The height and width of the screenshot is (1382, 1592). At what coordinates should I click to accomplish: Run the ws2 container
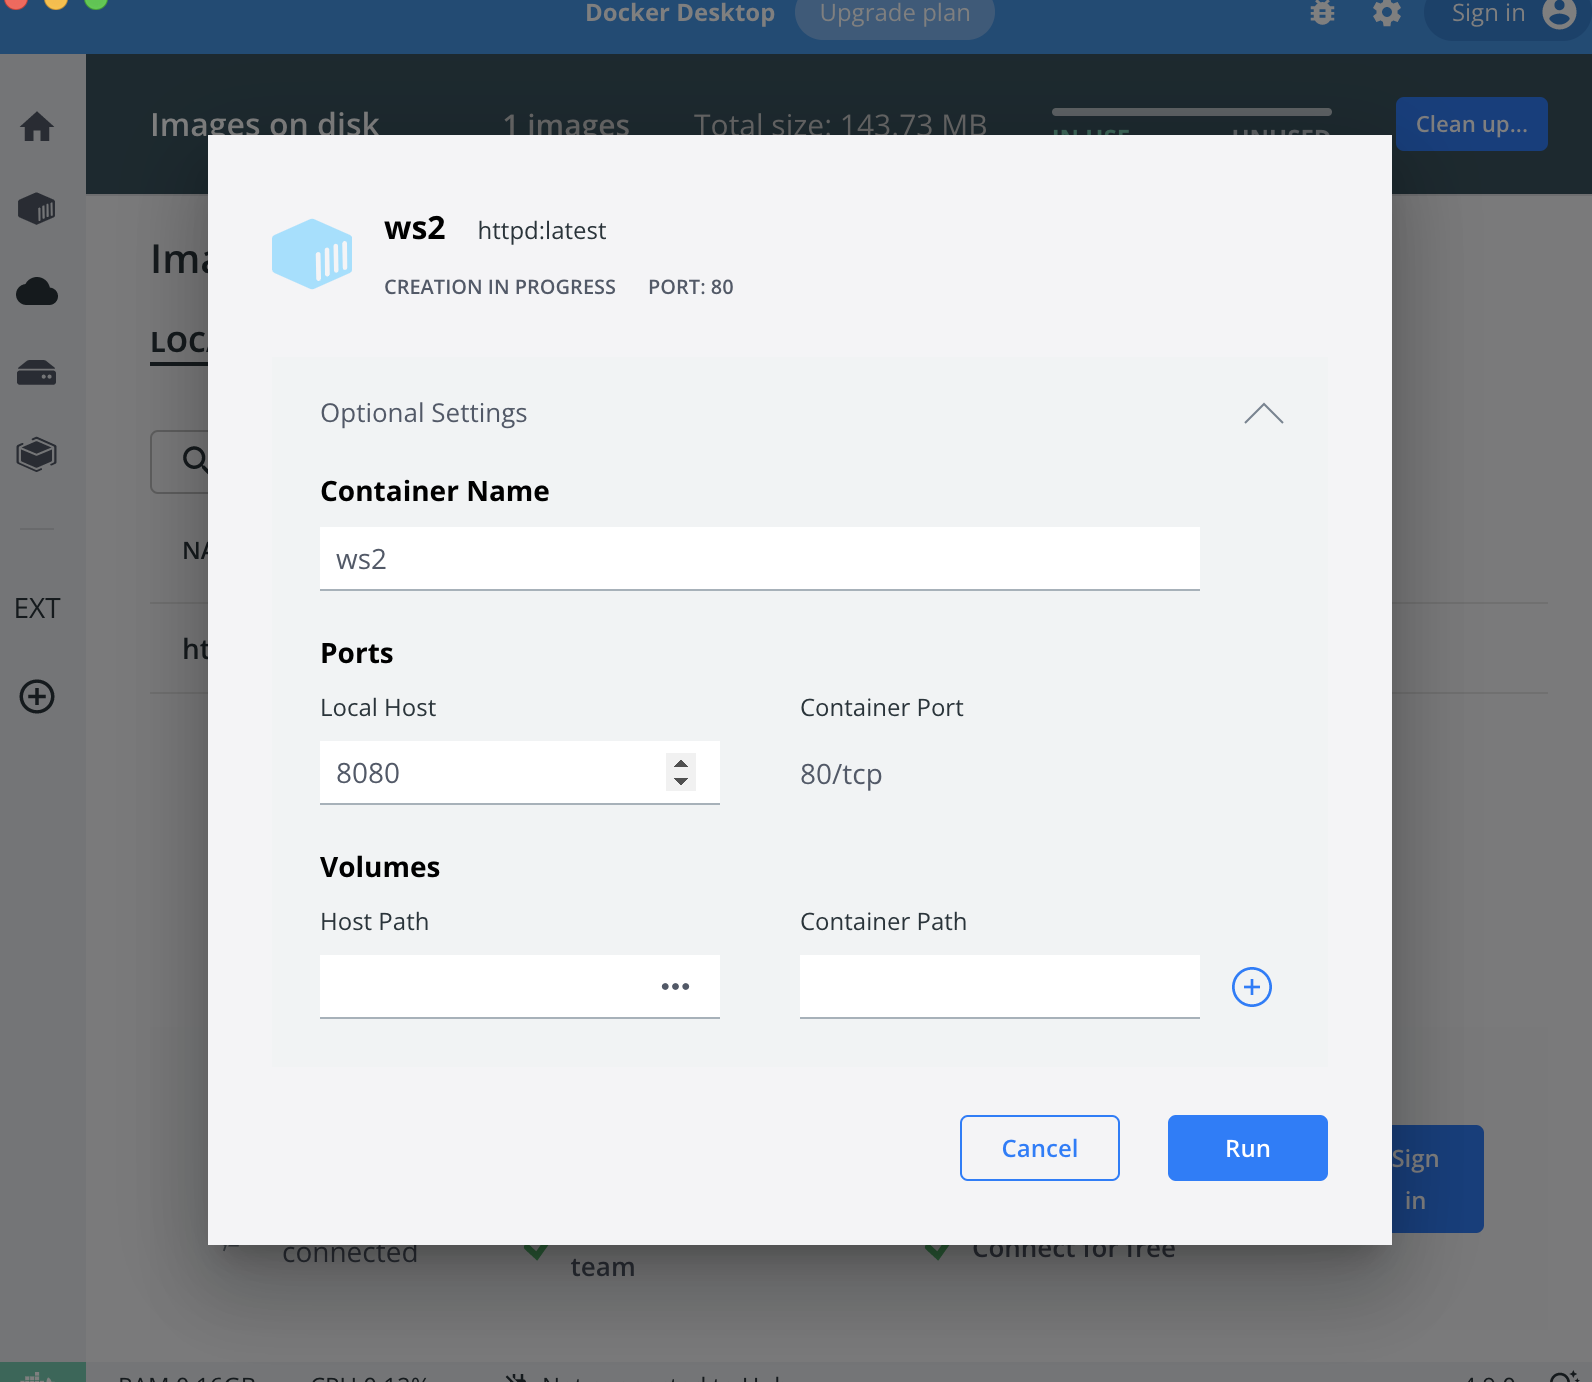click(x=1248, y=1148)
